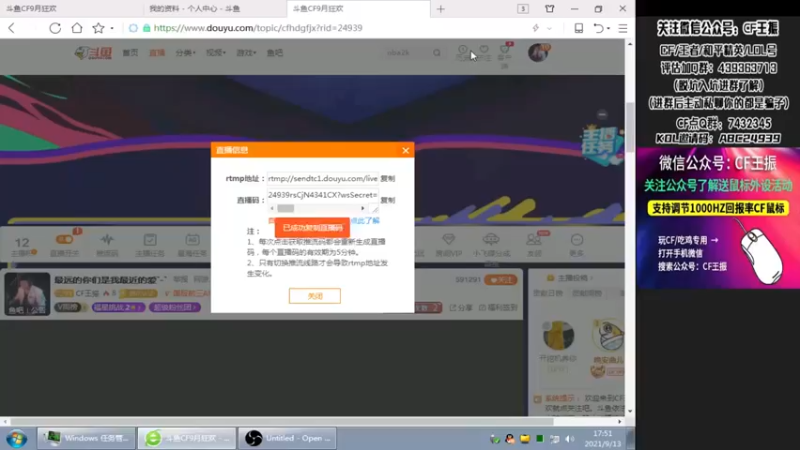Click the Douyu logo in the site header

click(x=93, y=53)
